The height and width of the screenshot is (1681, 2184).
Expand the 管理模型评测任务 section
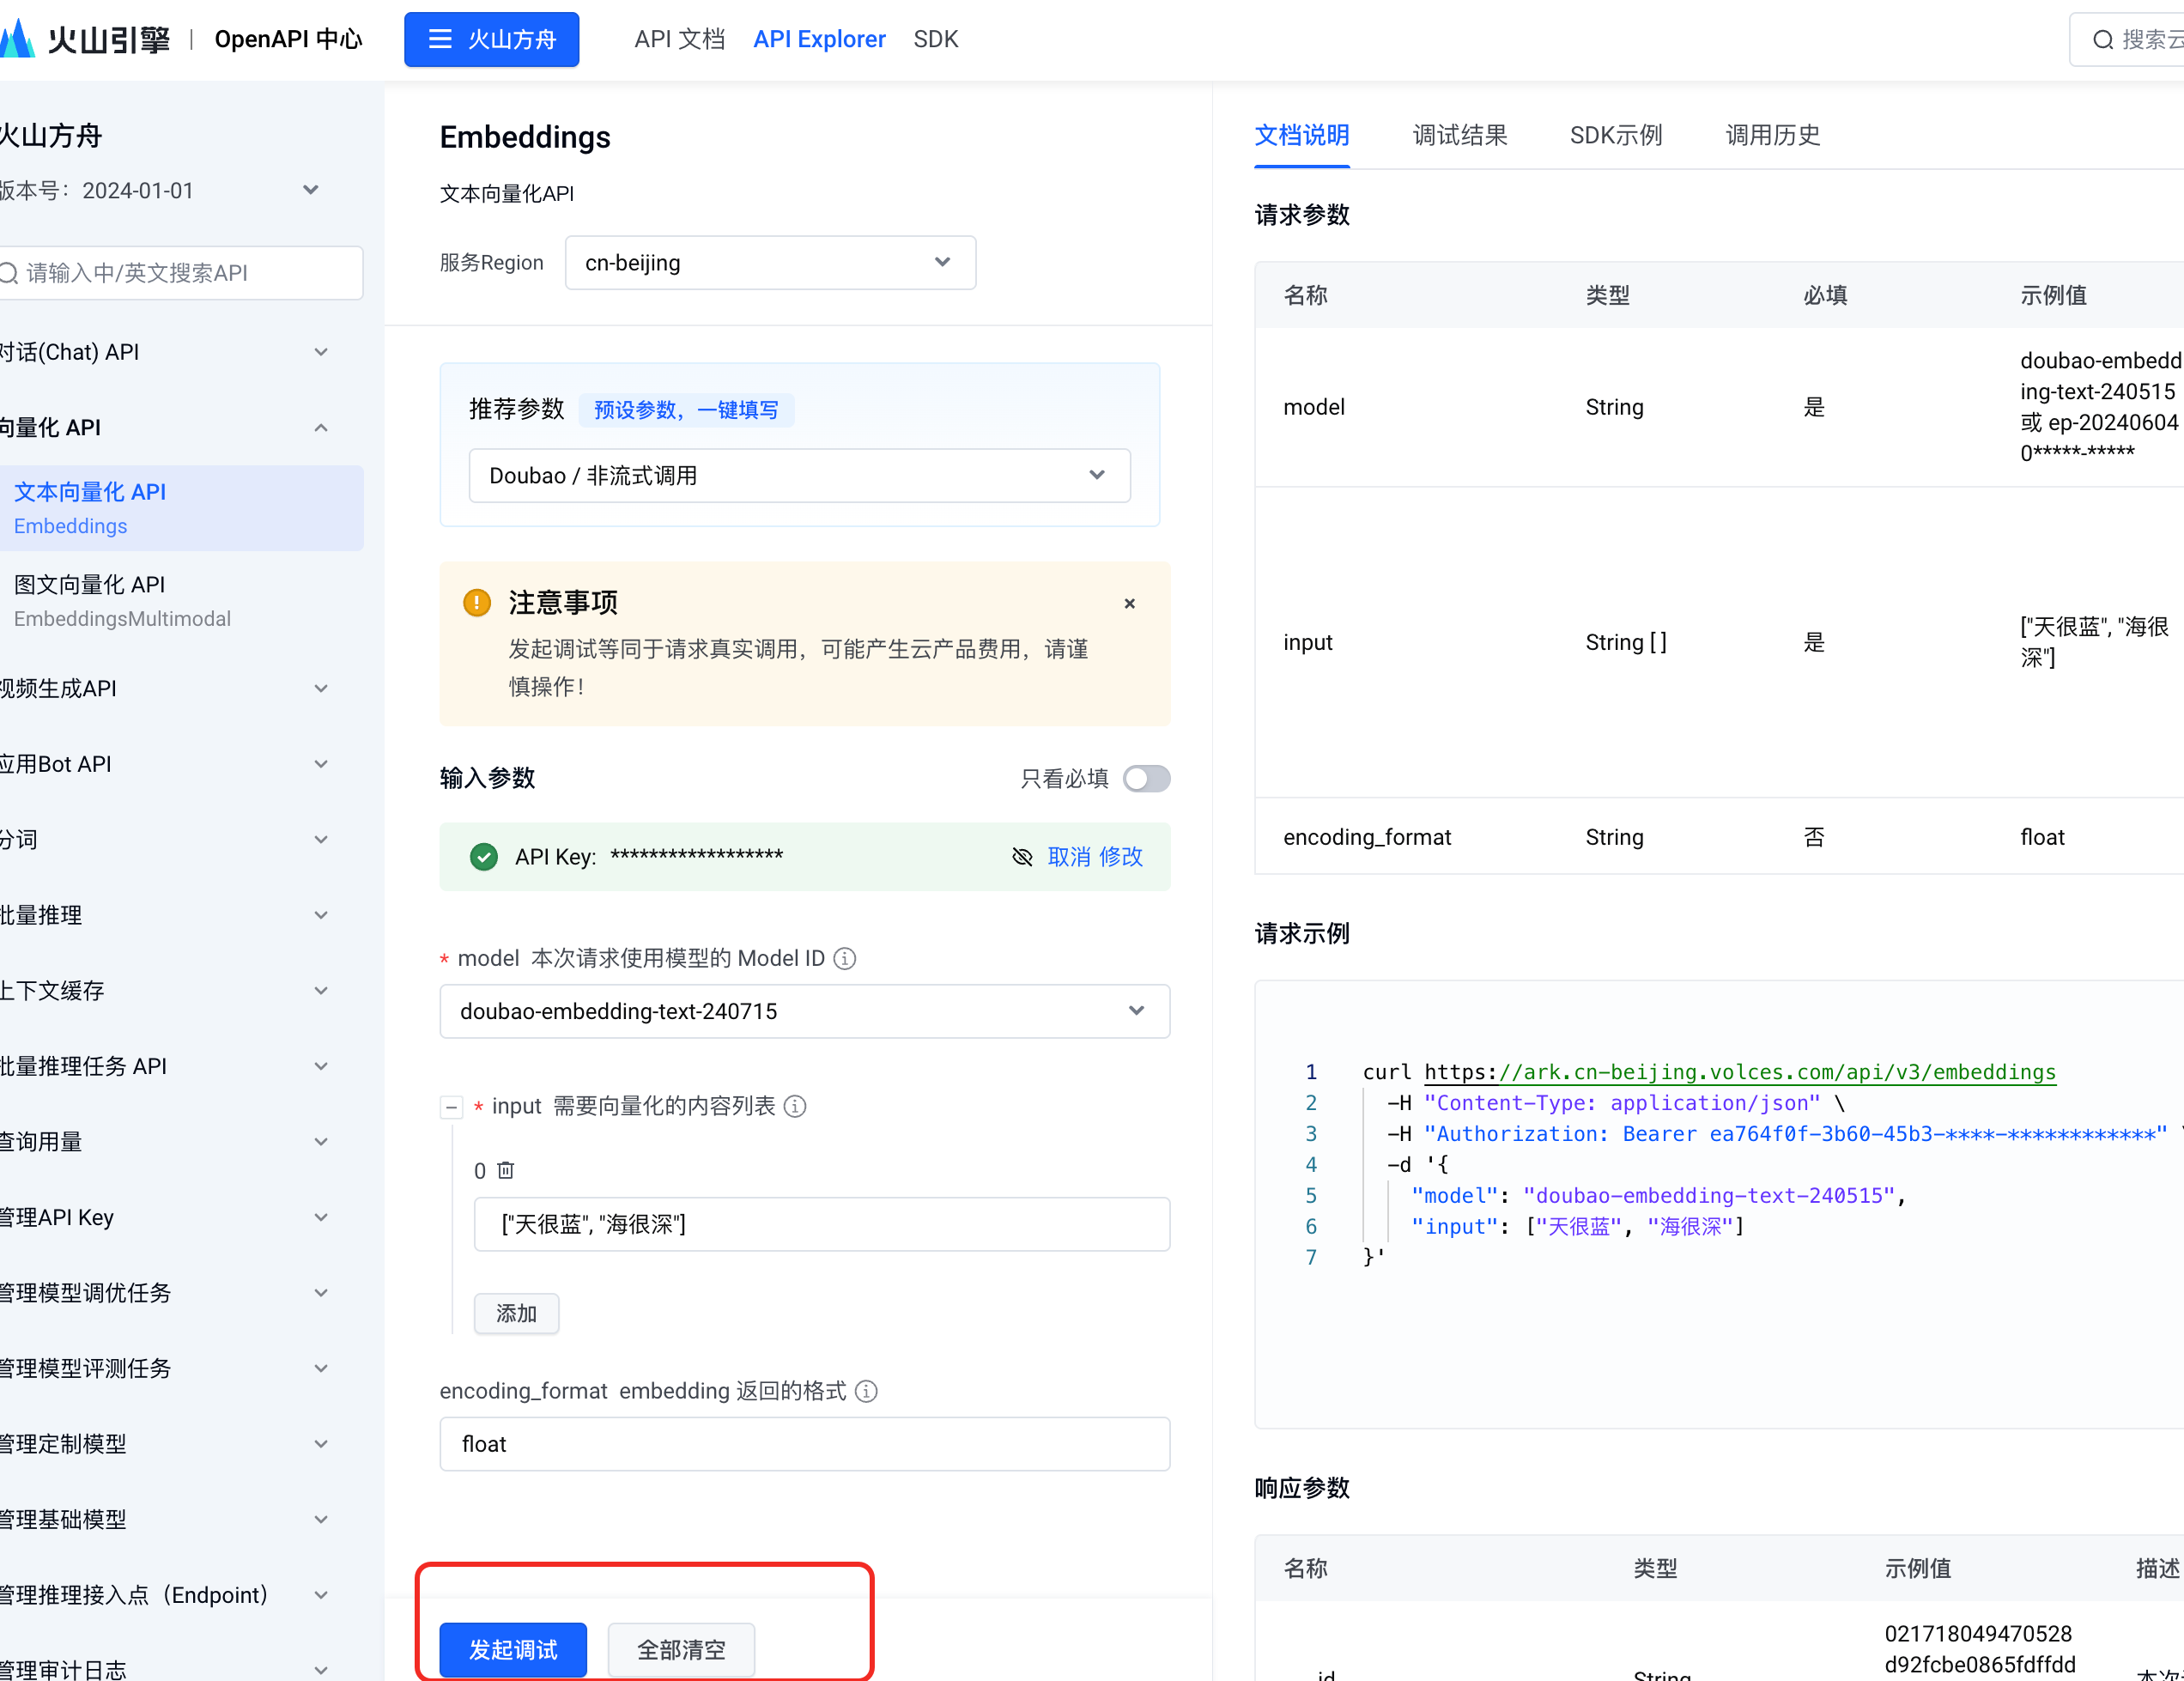(321, 1368)
